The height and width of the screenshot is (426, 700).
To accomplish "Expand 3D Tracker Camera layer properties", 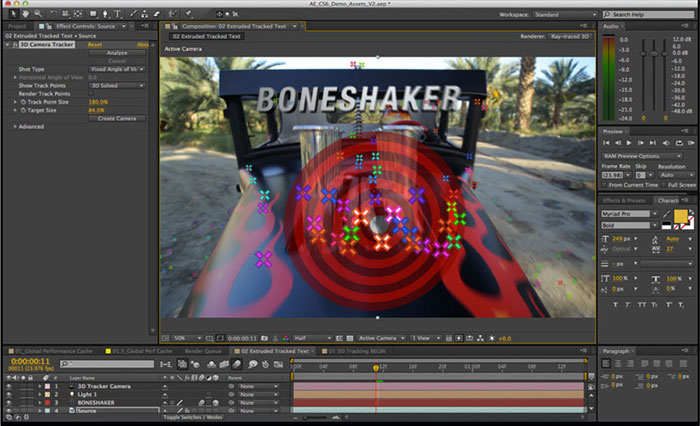I will tap(40, 386).
